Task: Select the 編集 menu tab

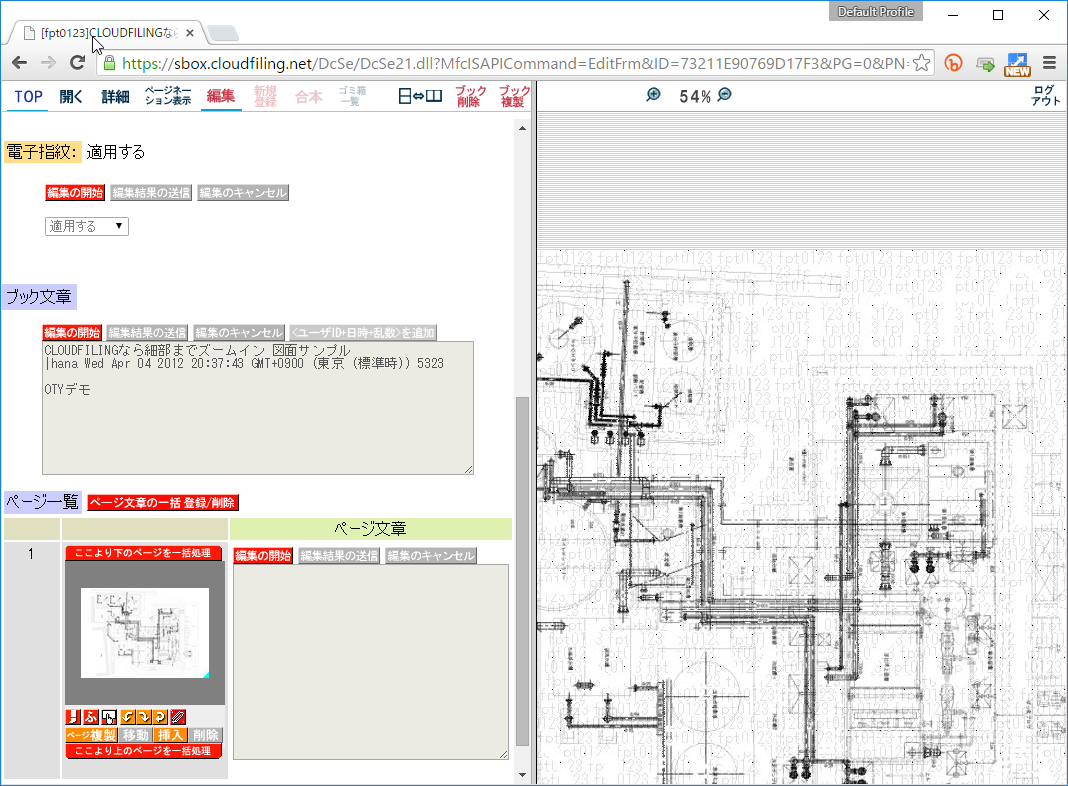Action: [221, 96]
